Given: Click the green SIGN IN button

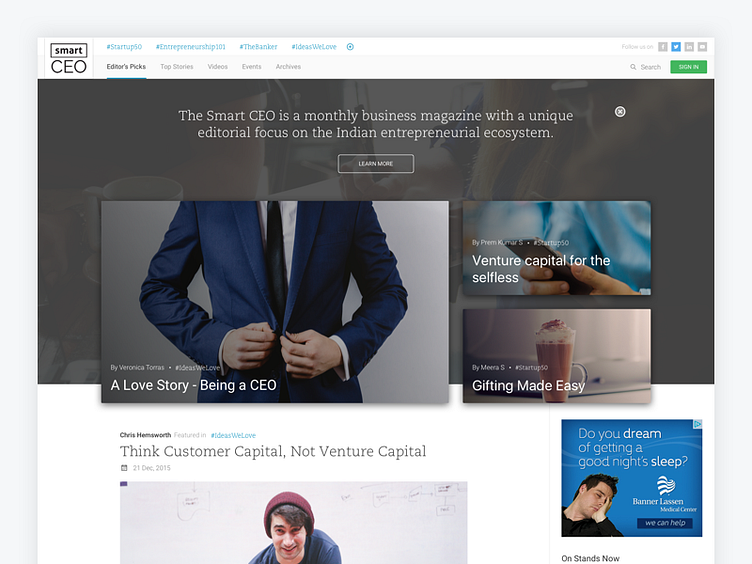Looking at the screenshot, I should pyautogui.click(x=688, y=67).
